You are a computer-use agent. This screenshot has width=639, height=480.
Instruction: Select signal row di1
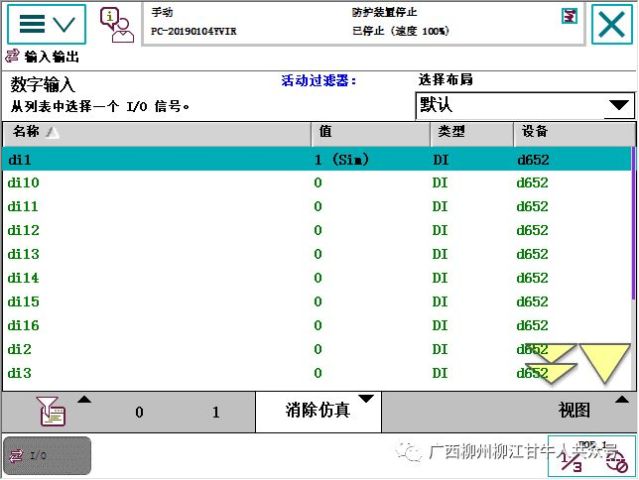317,159
